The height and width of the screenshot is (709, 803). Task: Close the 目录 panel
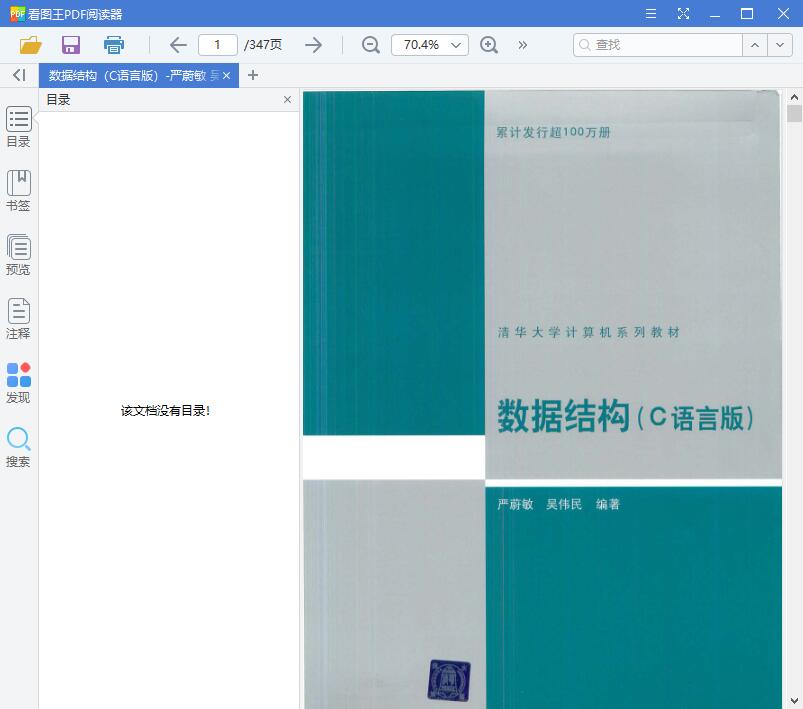click(x=287, y=99)
